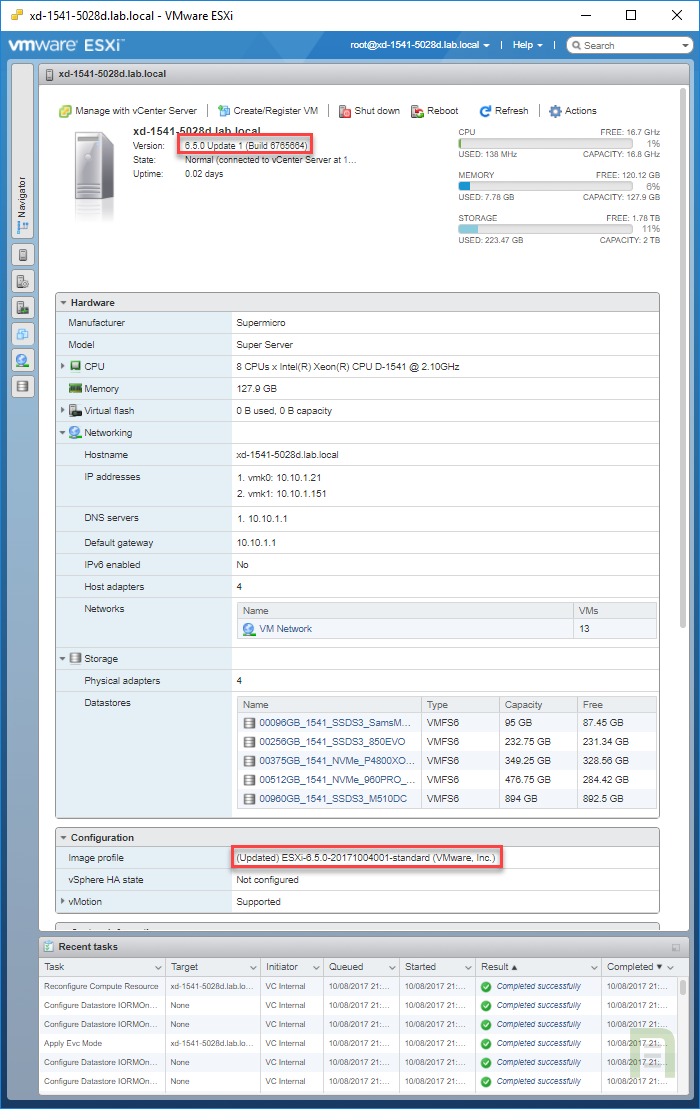The width and height of the screenshot is (700, 1109).
Task: Collapse the Hardware section
Action: point(64,303)
